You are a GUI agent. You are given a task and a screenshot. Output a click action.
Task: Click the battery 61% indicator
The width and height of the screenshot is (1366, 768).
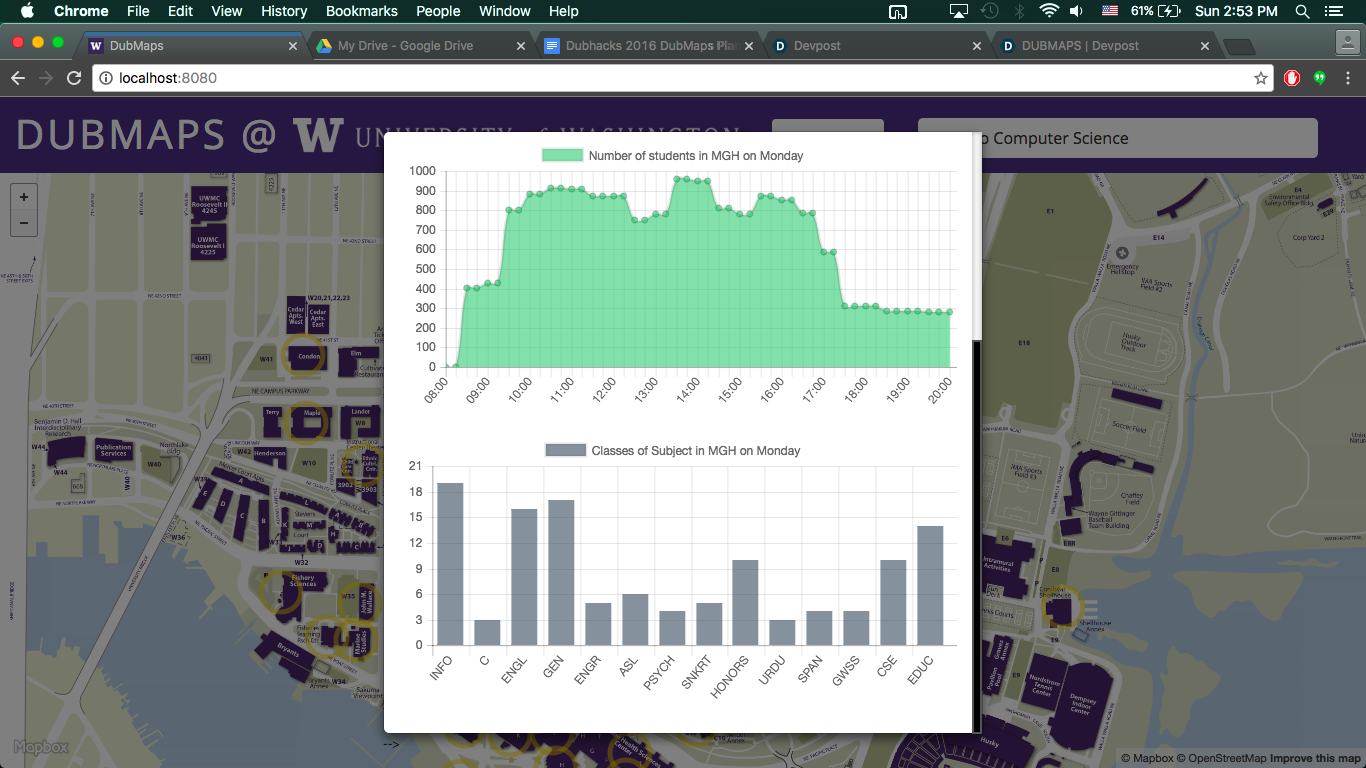click(x=1158, y=11)
